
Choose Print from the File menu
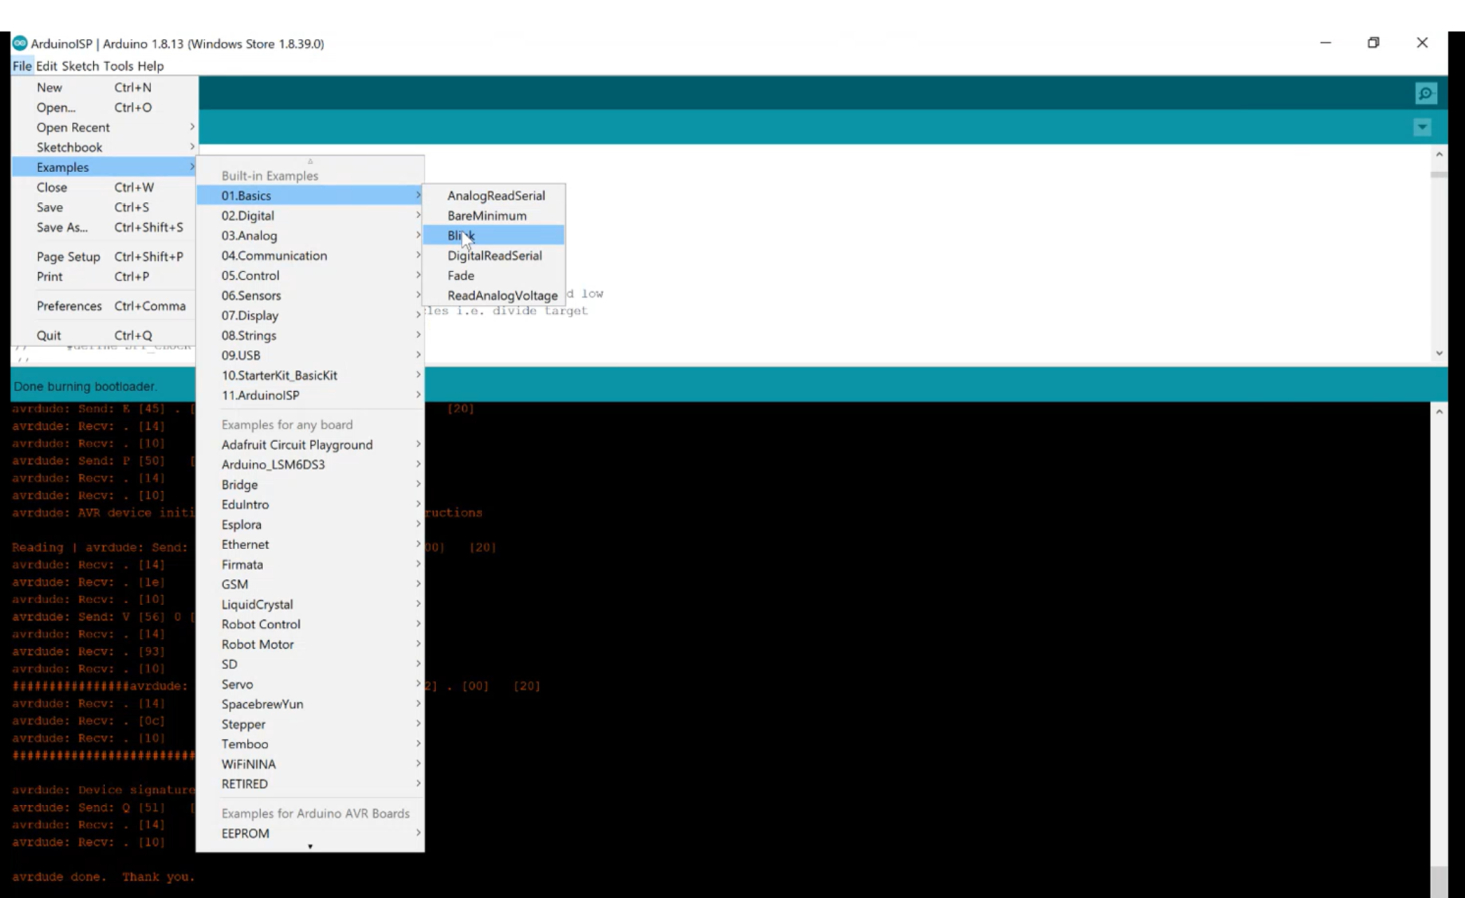[105, 277]
